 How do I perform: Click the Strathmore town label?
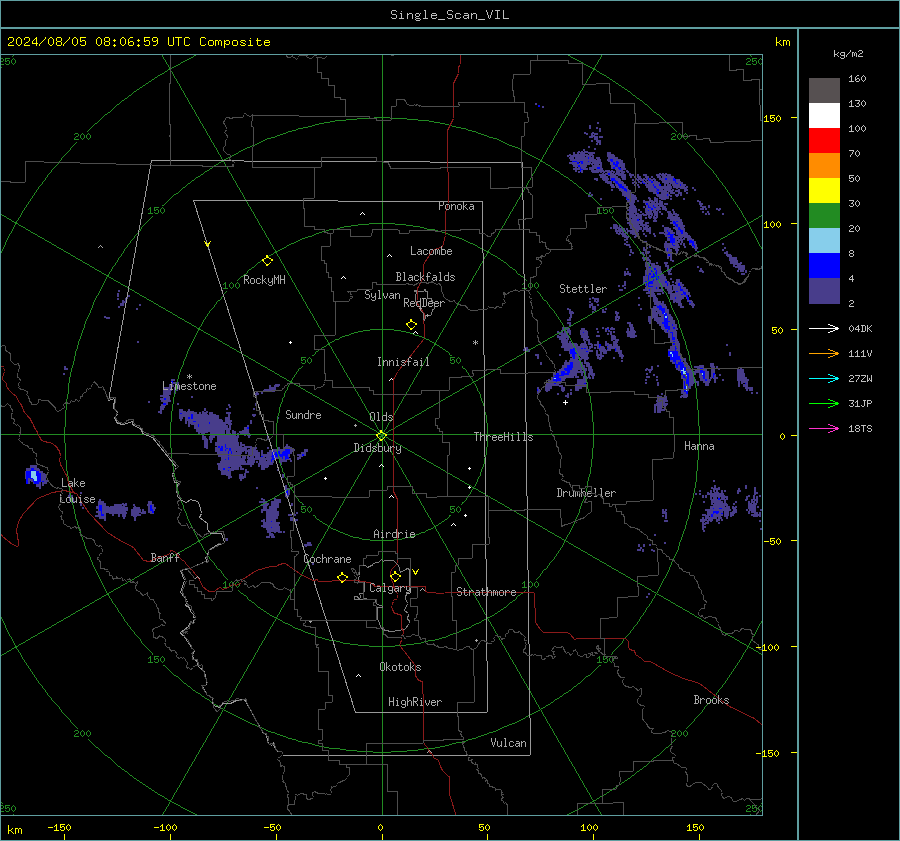pyautogui.click(x=486, y=592)
